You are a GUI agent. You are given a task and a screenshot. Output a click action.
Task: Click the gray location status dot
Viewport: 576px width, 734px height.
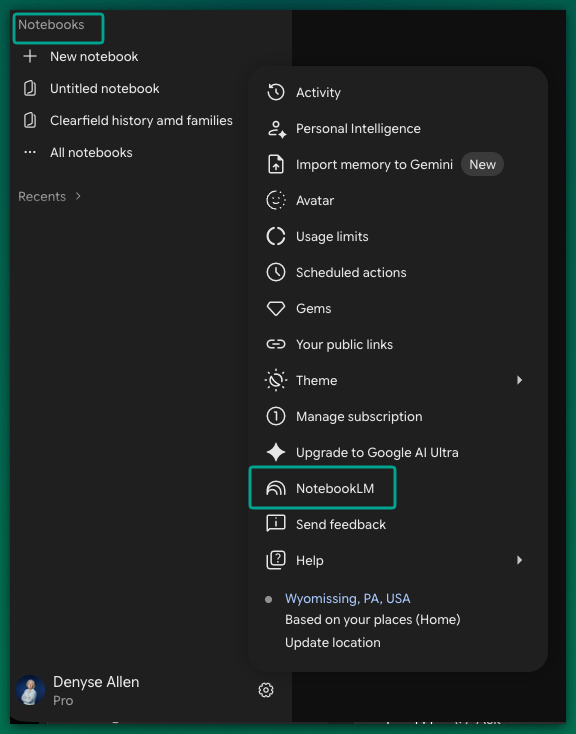(x=268, y=599)
